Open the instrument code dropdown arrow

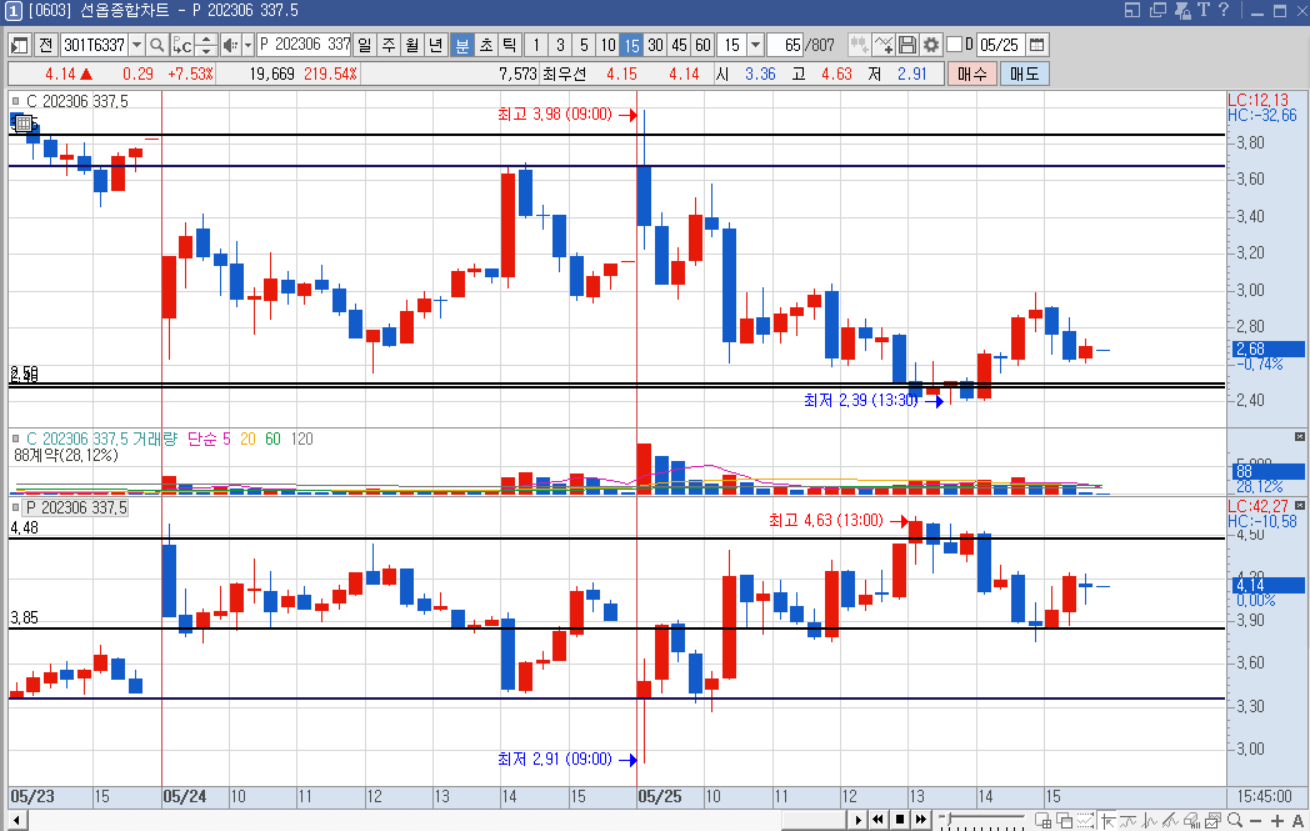[136, 45]
